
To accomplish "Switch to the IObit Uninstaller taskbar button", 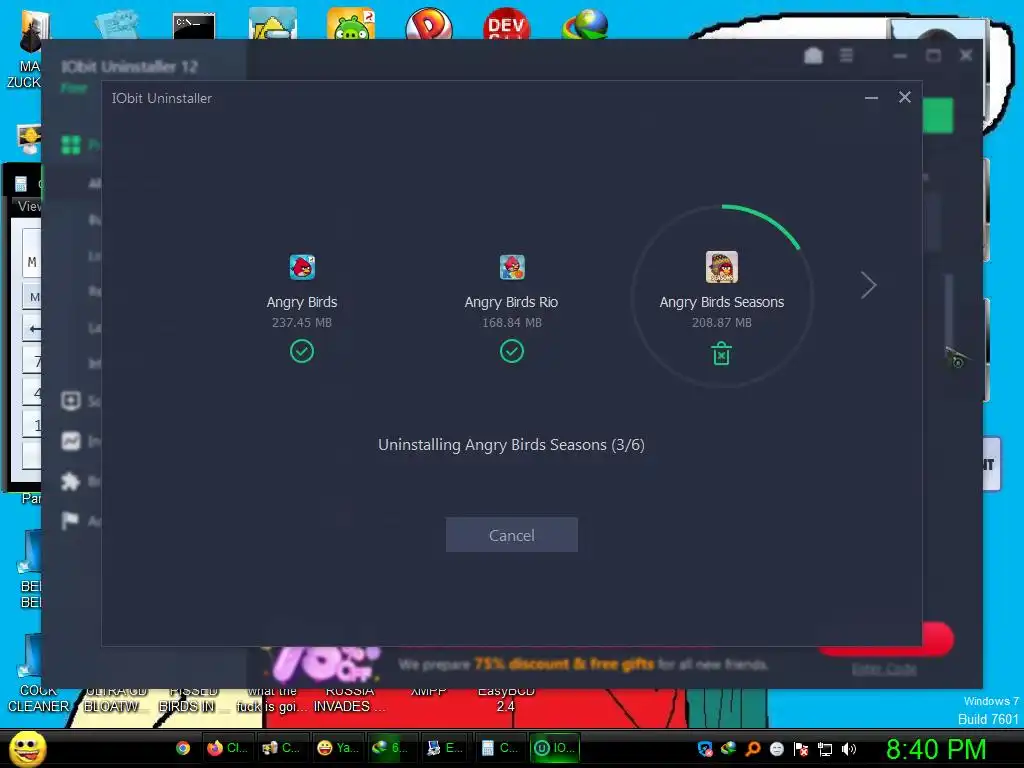I will click(554, 748).
